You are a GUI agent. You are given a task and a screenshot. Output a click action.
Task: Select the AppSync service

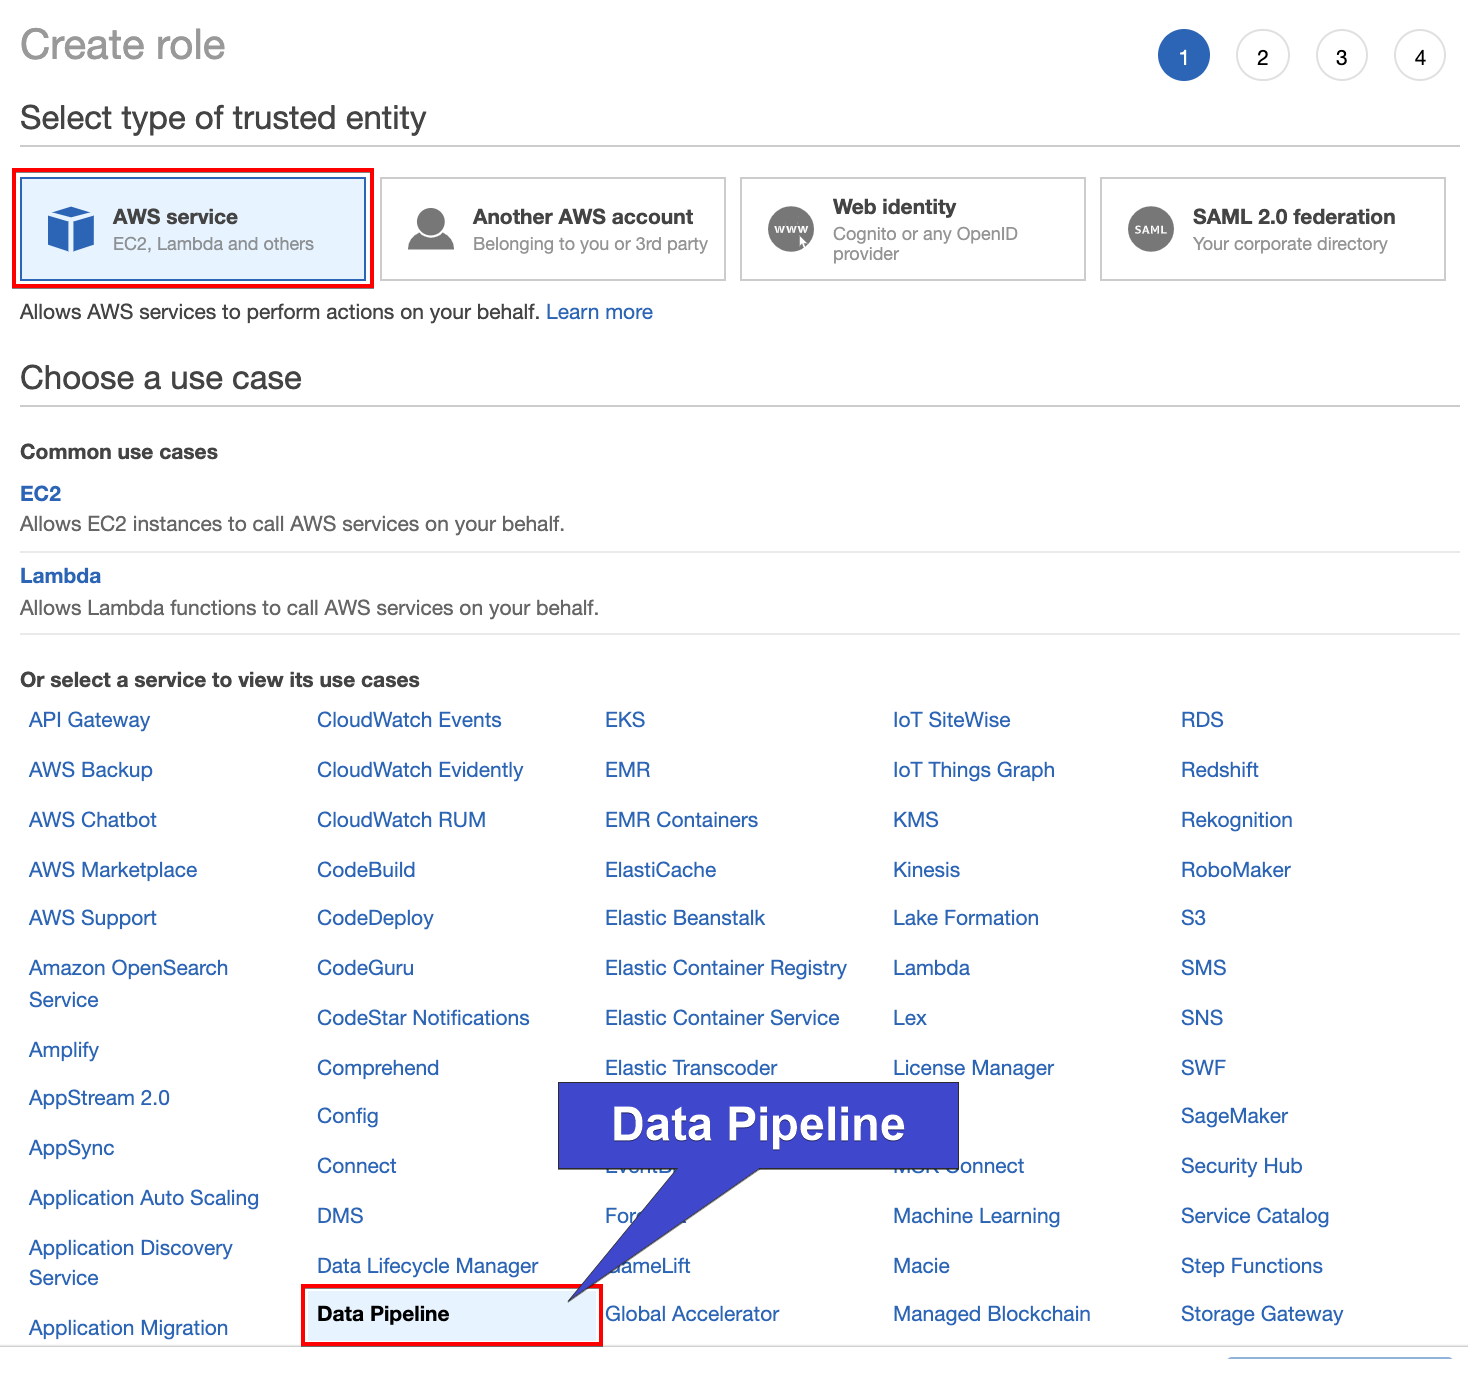pos(72,1148)
